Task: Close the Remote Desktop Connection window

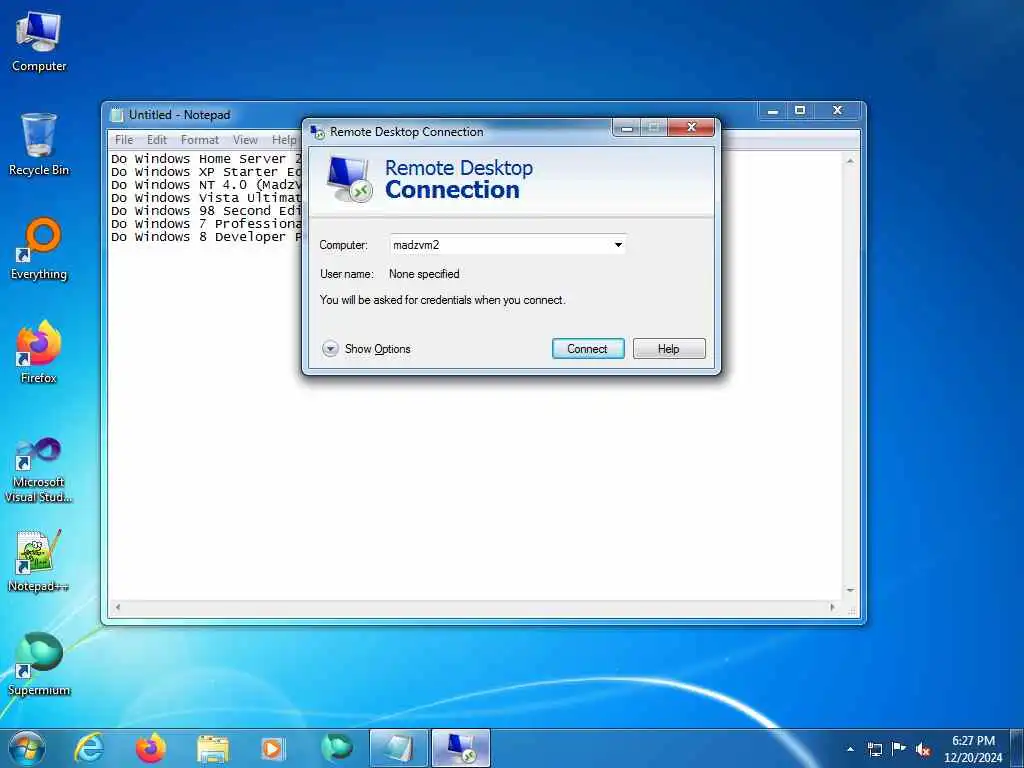Action: pyautogui.click(x=691, y=128)
